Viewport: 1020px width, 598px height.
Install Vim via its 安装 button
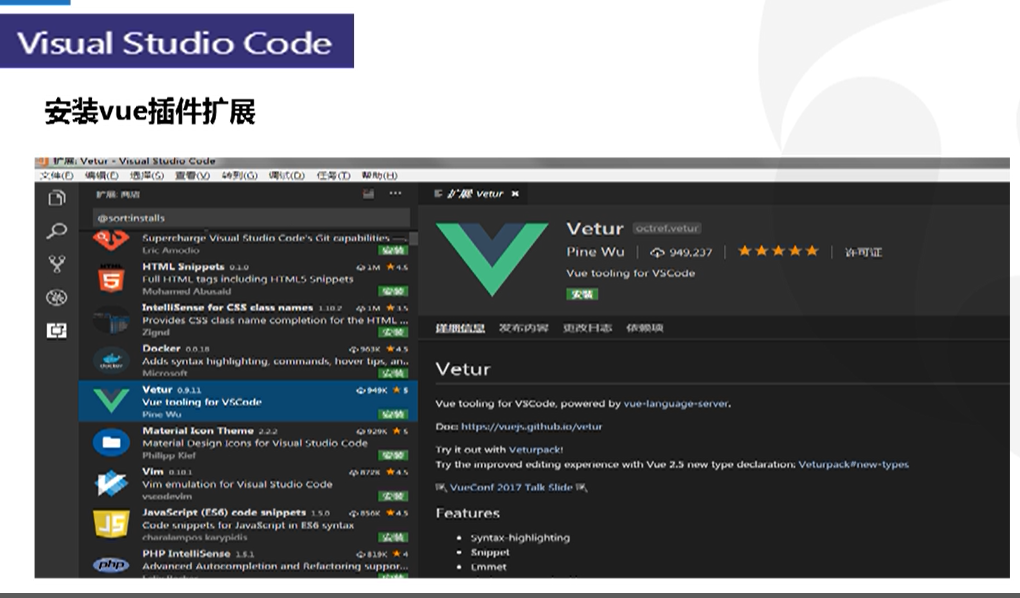(393, 496)
